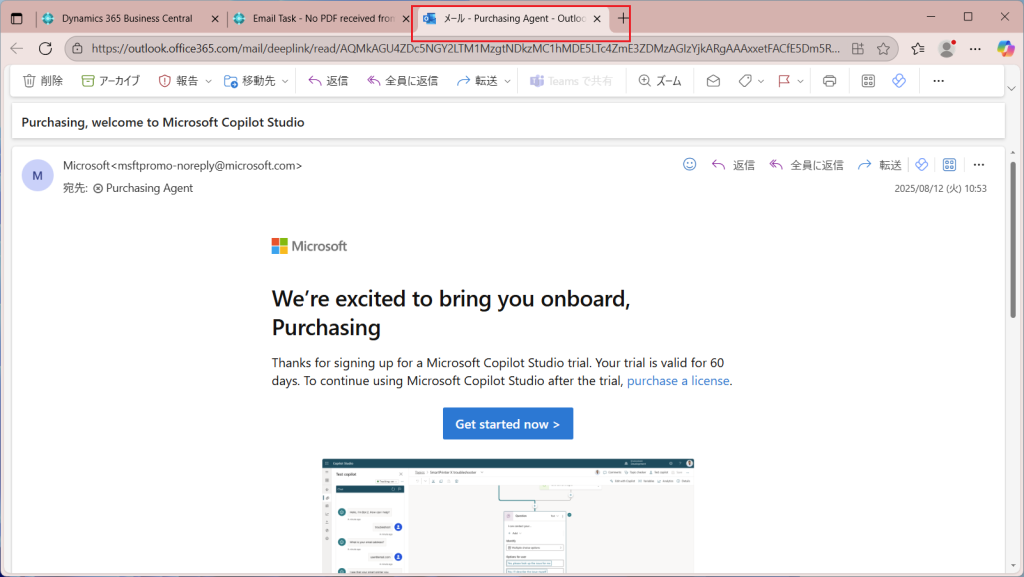Expand the 転送 dropdown in the toolbar

pos(507,82)
